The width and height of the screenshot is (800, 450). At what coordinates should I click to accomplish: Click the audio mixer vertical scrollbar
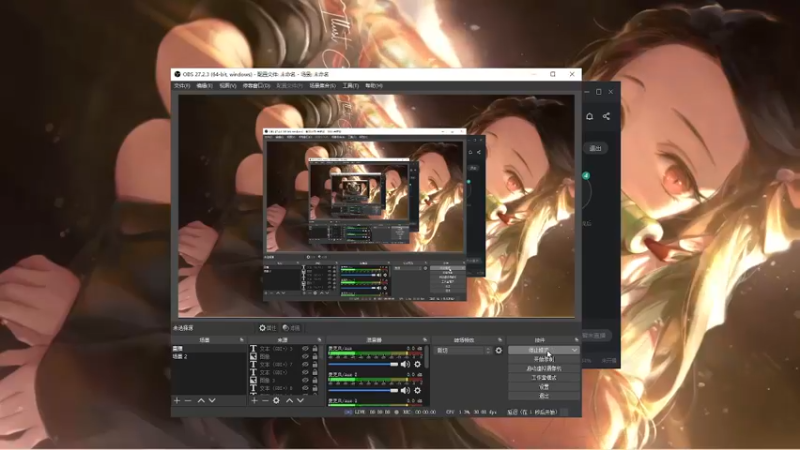(x=427, y=358)
